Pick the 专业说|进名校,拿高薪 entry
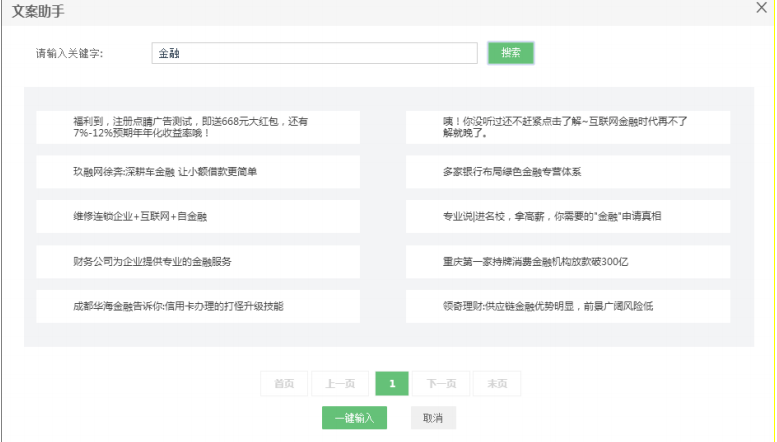Image resolution: width=777 pixels, height=442 pixels. pos(567,216)
